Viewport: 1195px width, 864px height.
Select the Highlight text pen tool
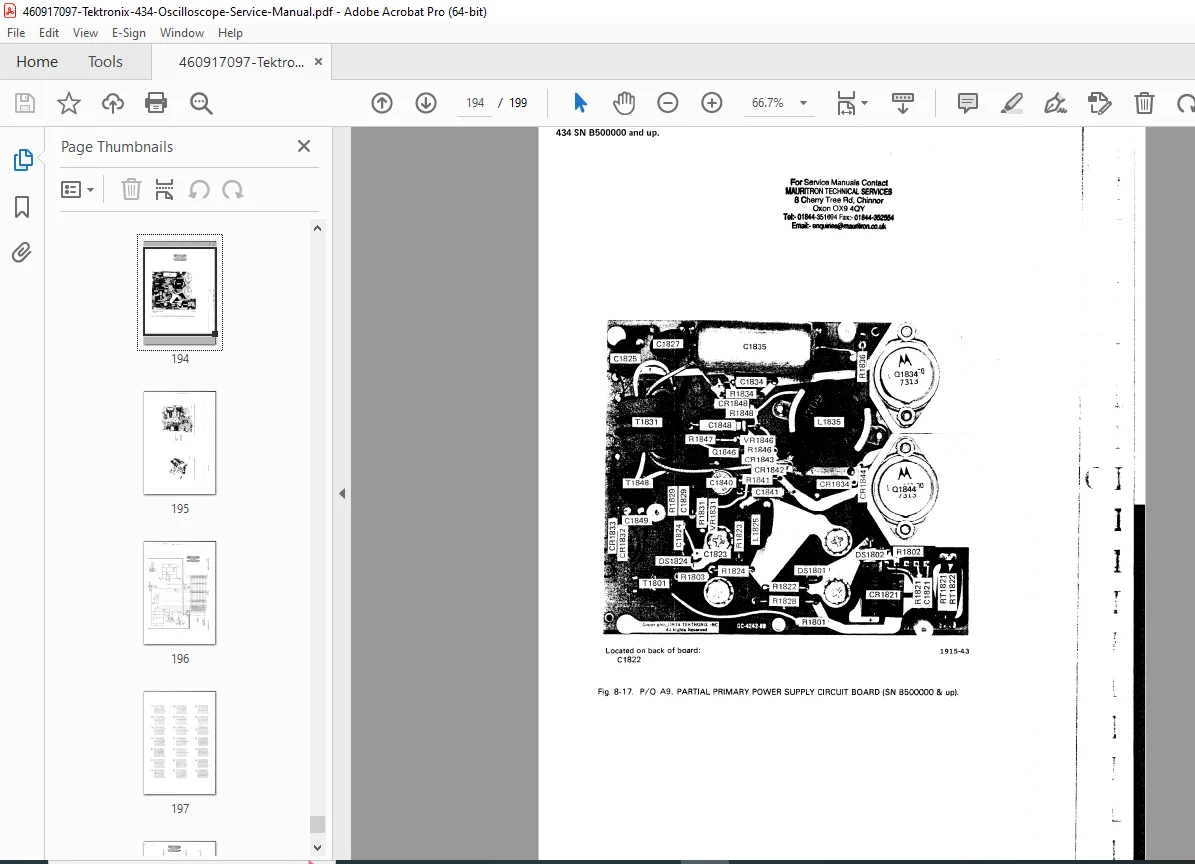click(x=1011, y=103)
